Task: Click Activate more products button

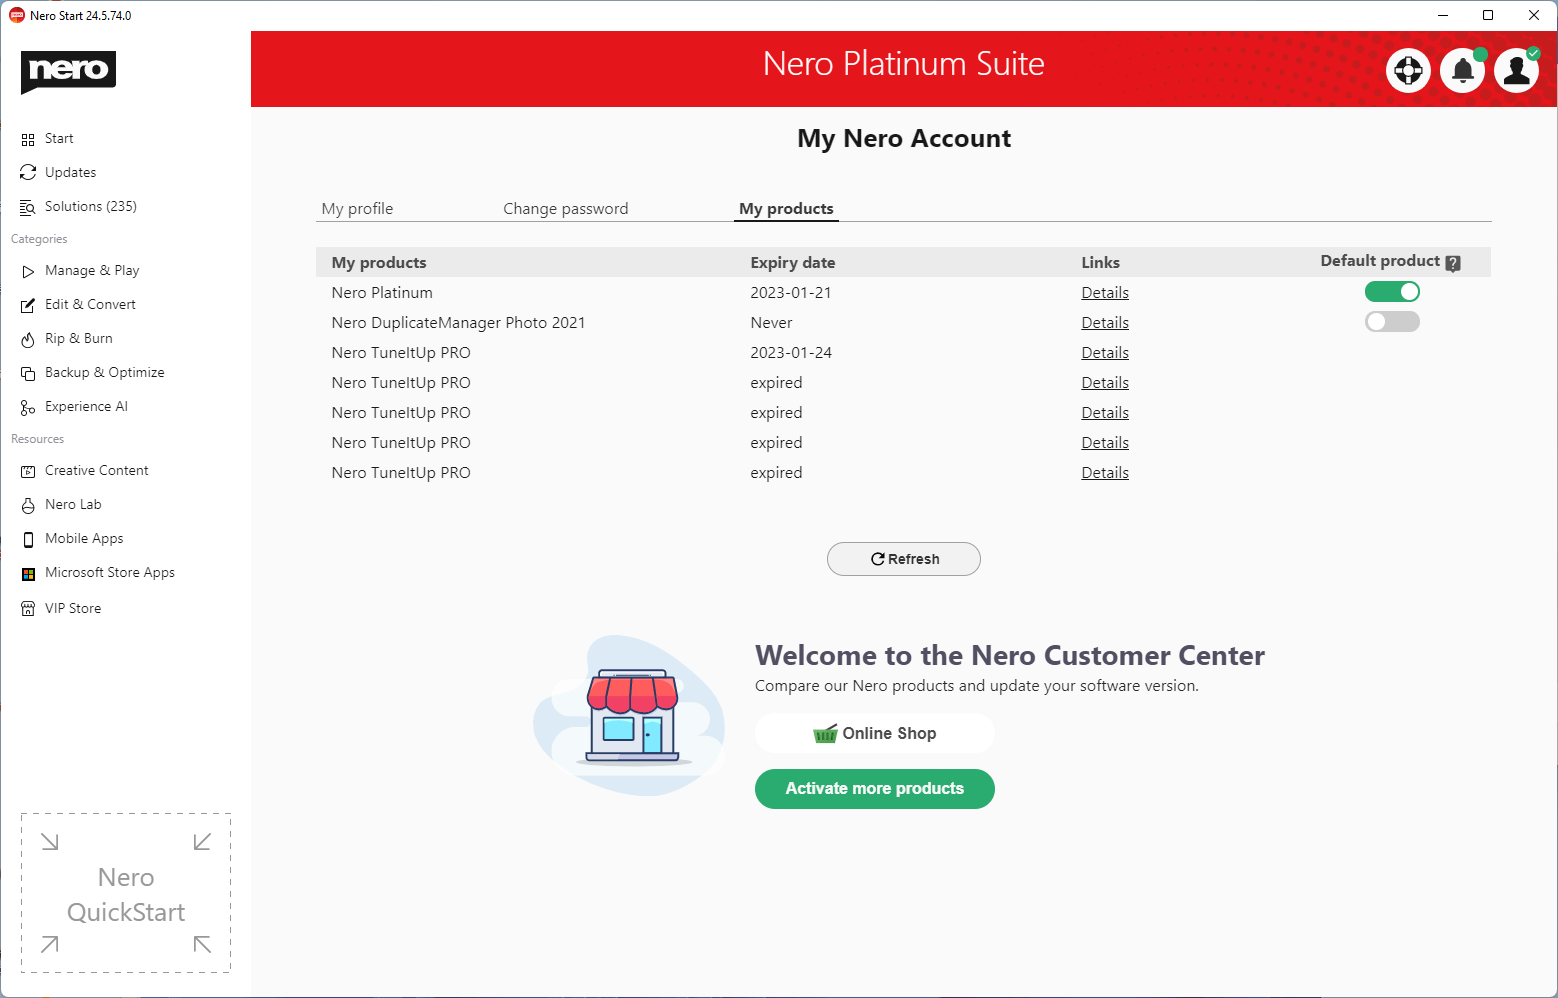Action: [x=874, y=789]
